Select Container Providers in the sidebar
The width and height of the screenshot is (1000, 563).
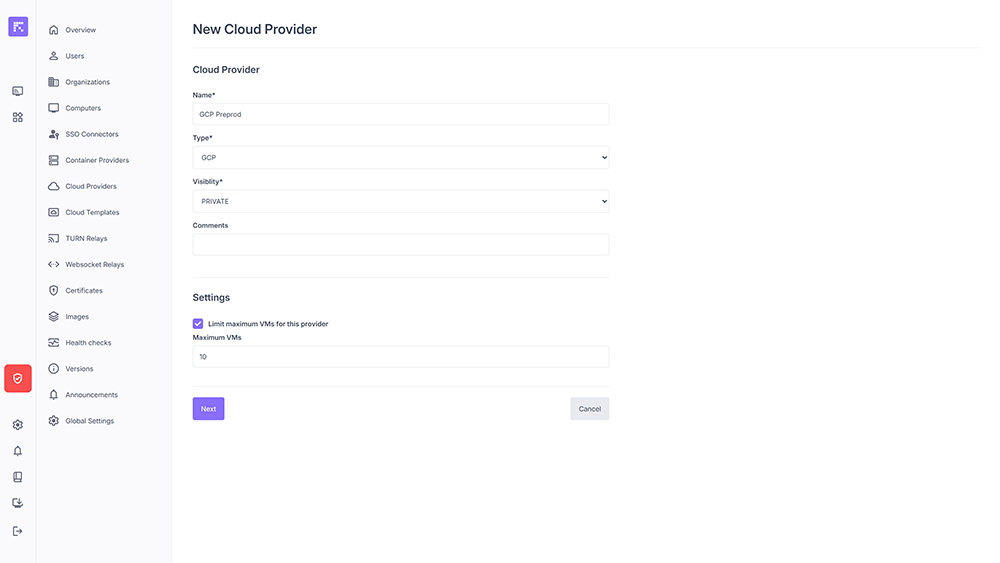tap(97, 160)
